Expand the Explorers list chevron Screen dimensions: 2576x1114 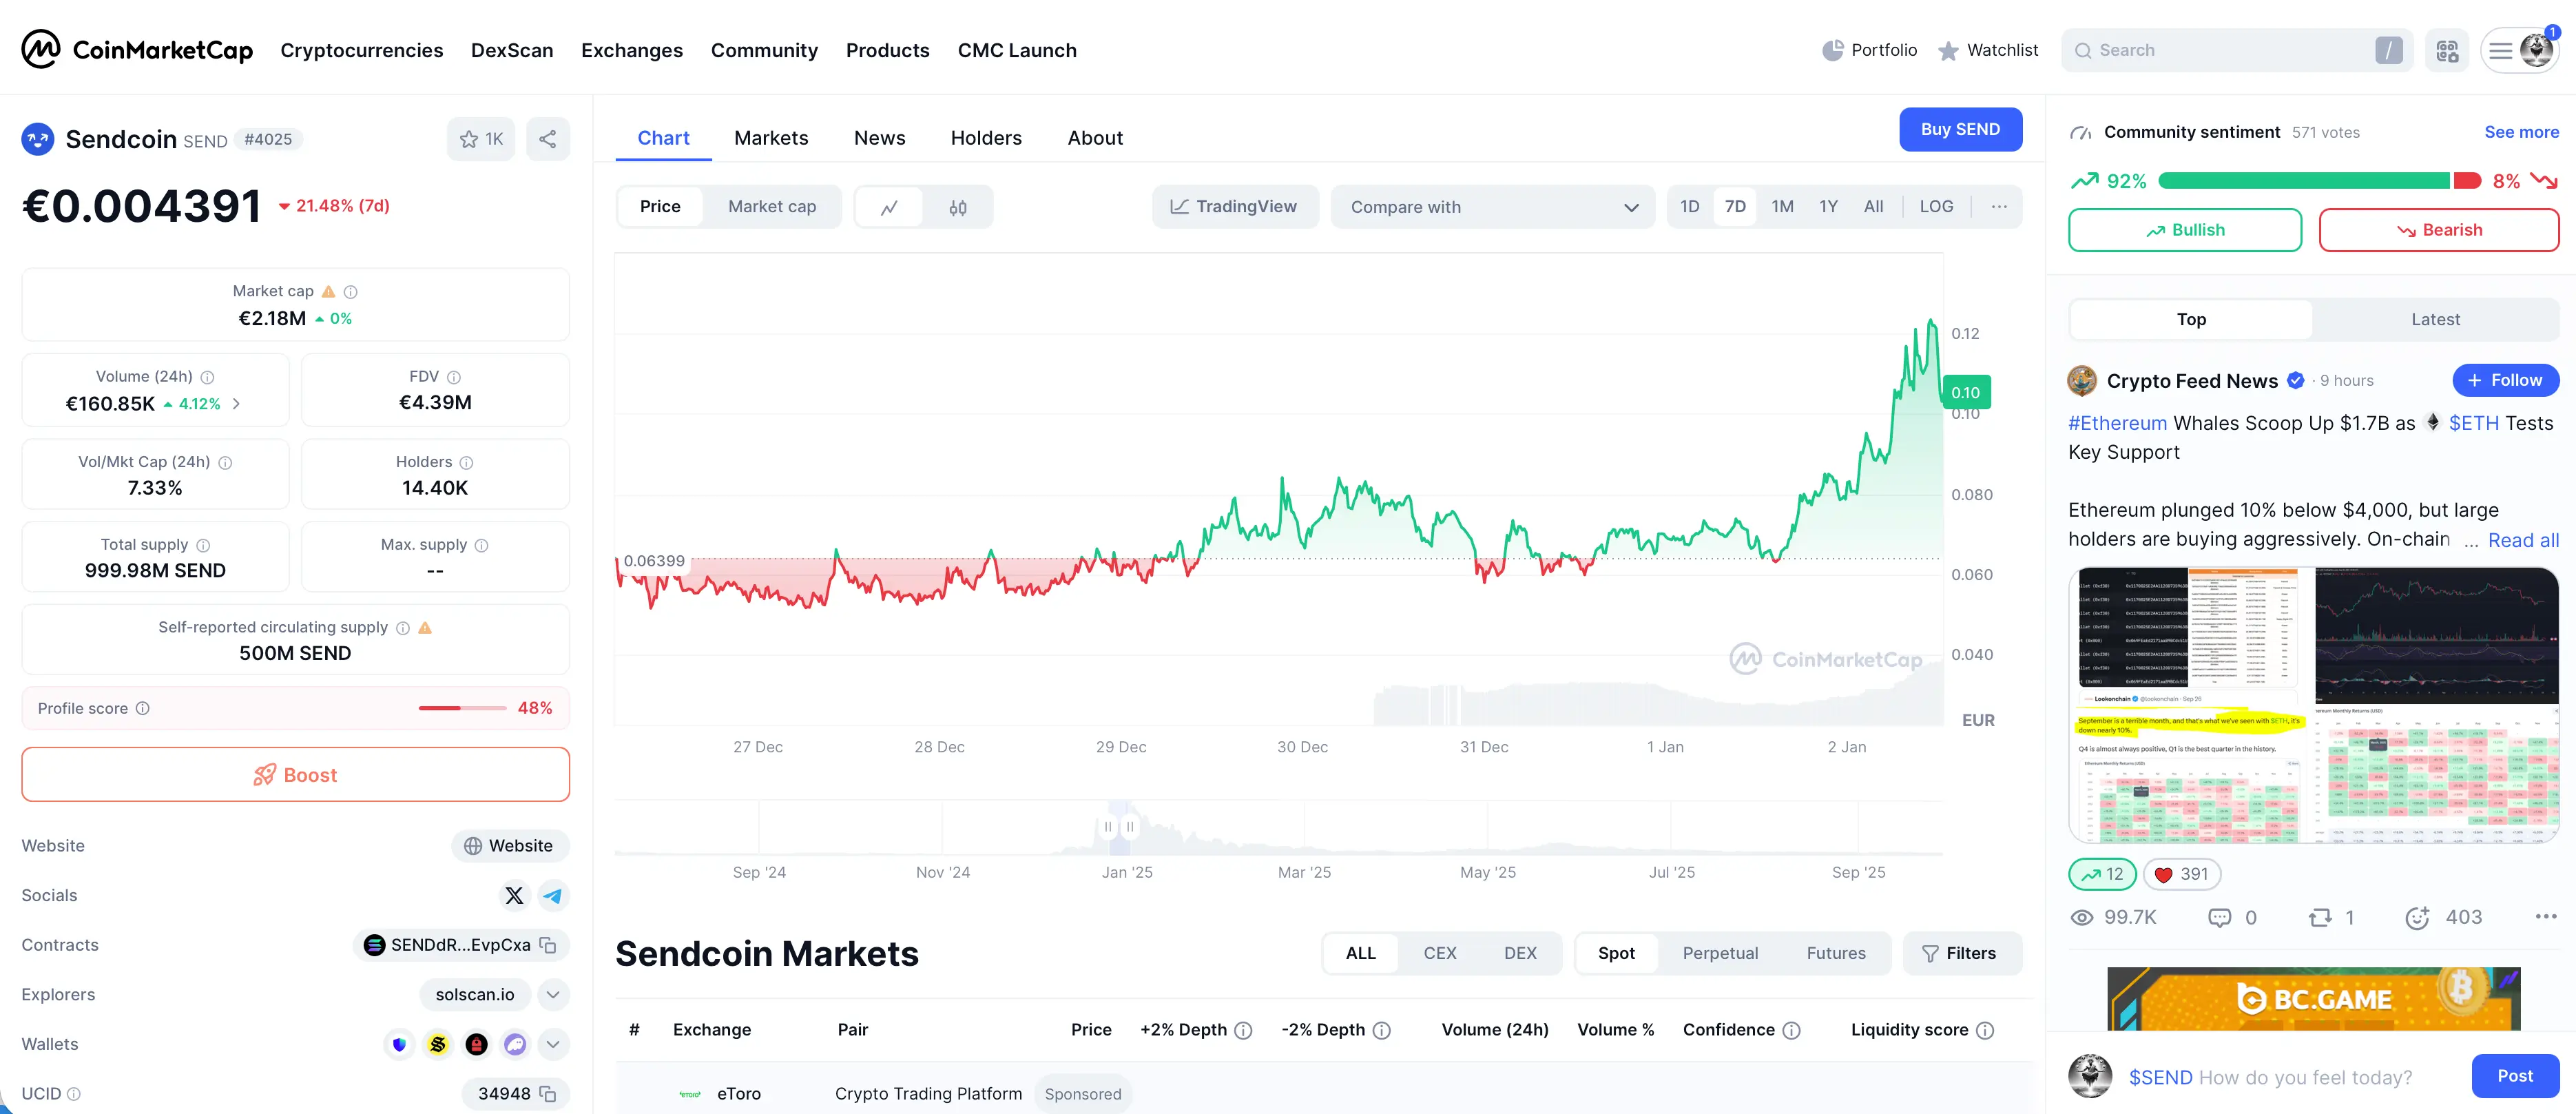pyautogui.click(x=553, y=994)
